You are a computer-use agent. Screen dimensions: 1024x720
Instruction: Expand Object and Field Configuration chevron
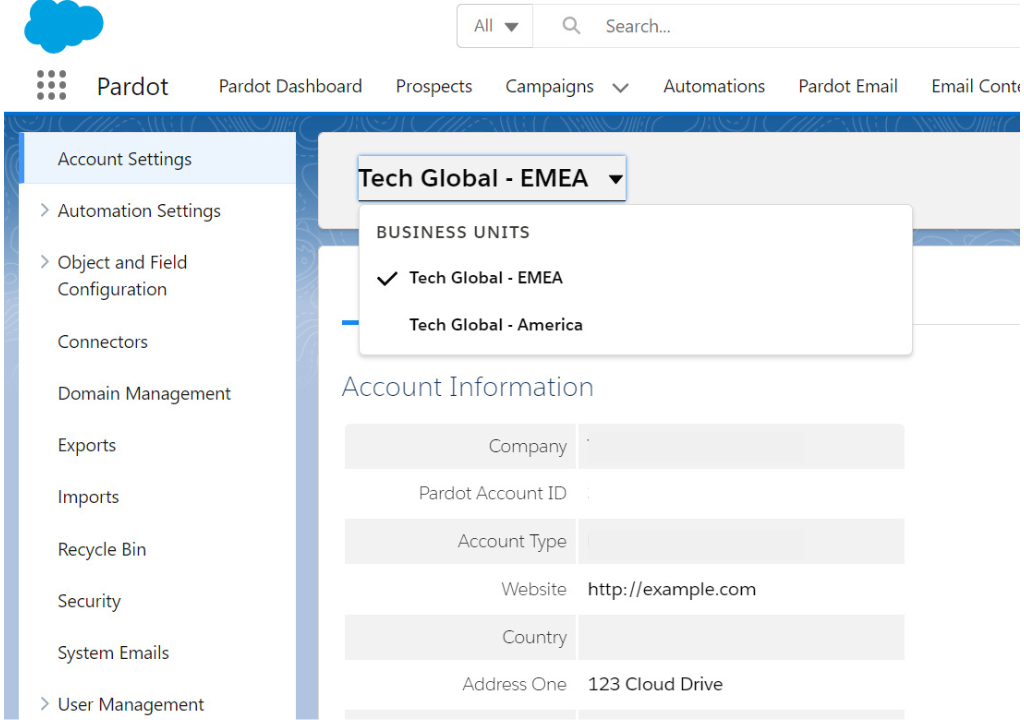[44, 262]
